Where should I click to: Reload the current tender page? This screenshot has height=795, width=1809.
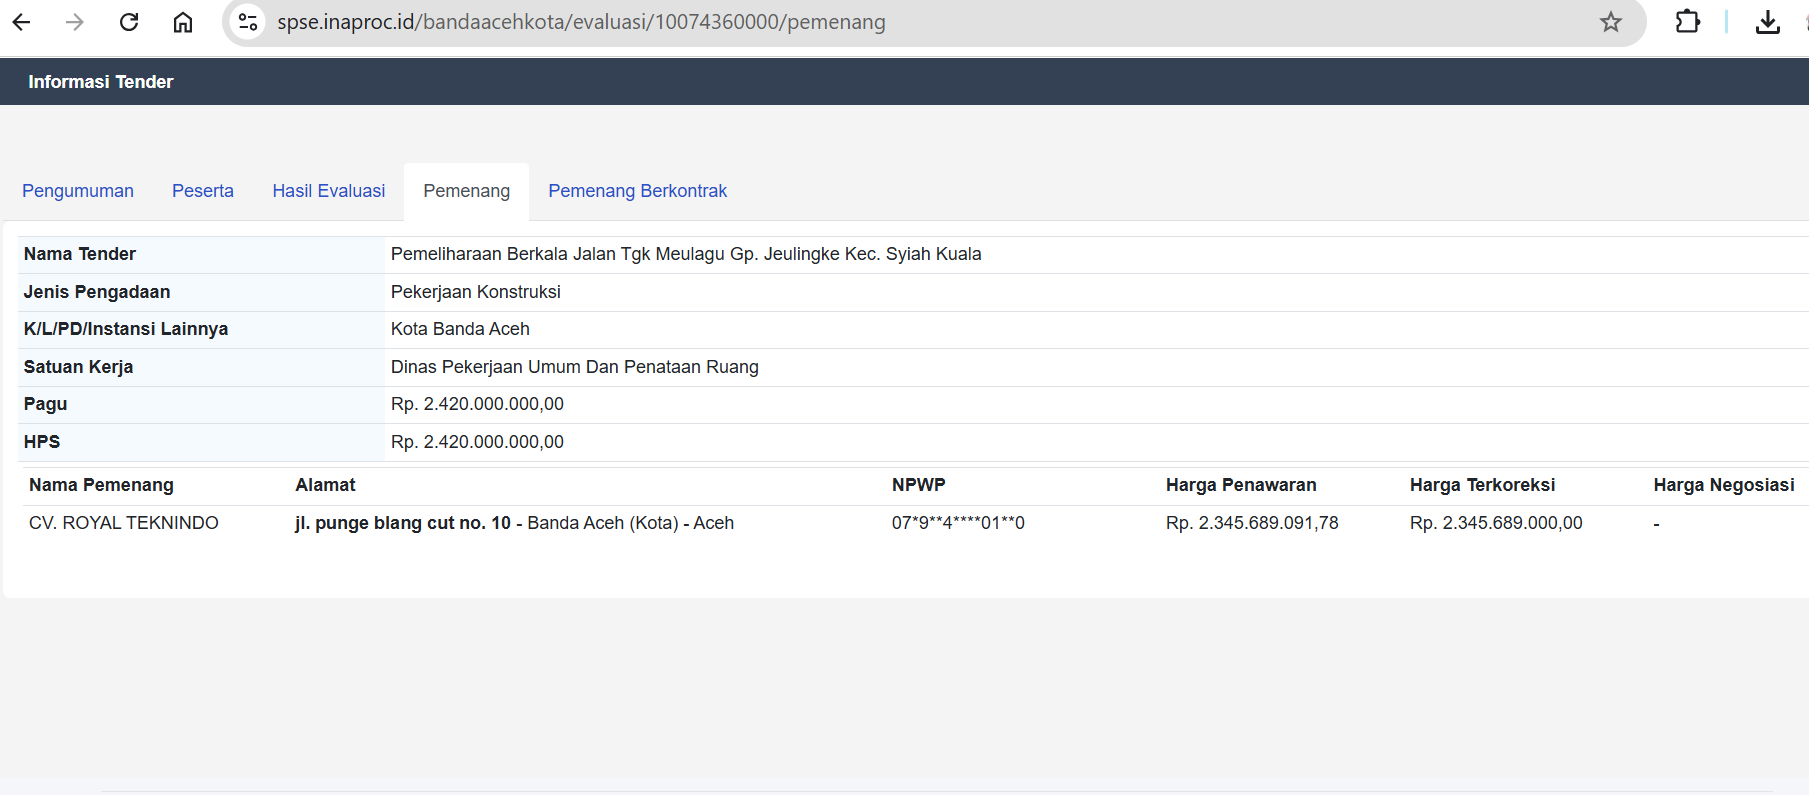129,22
